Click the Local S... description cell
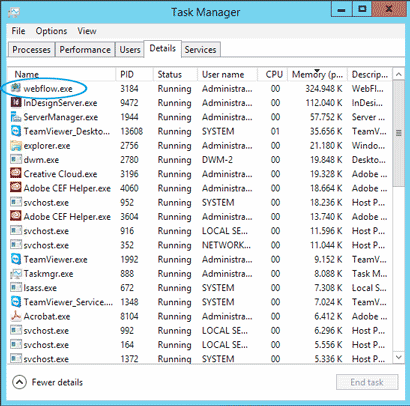 click(369, 288)
